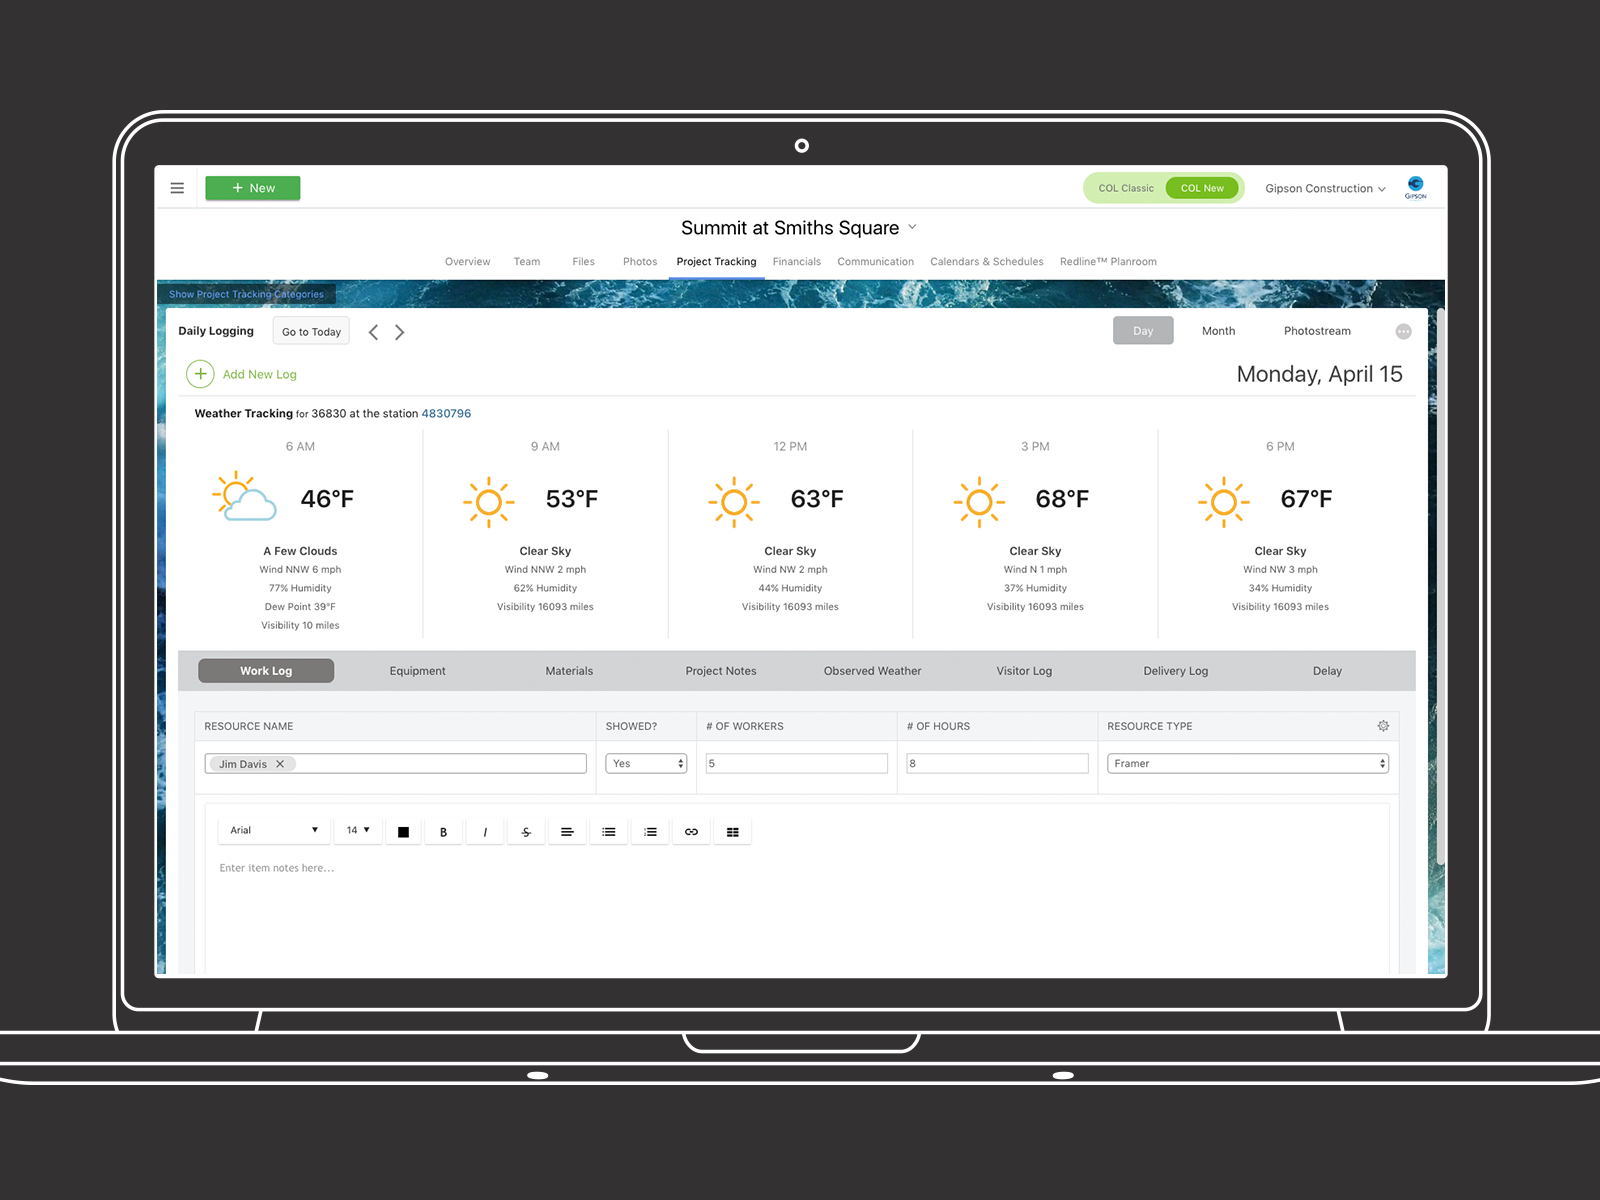Switch to COL New view
Screen dimensions: 1600x1200
click(x=1202, y=188)
